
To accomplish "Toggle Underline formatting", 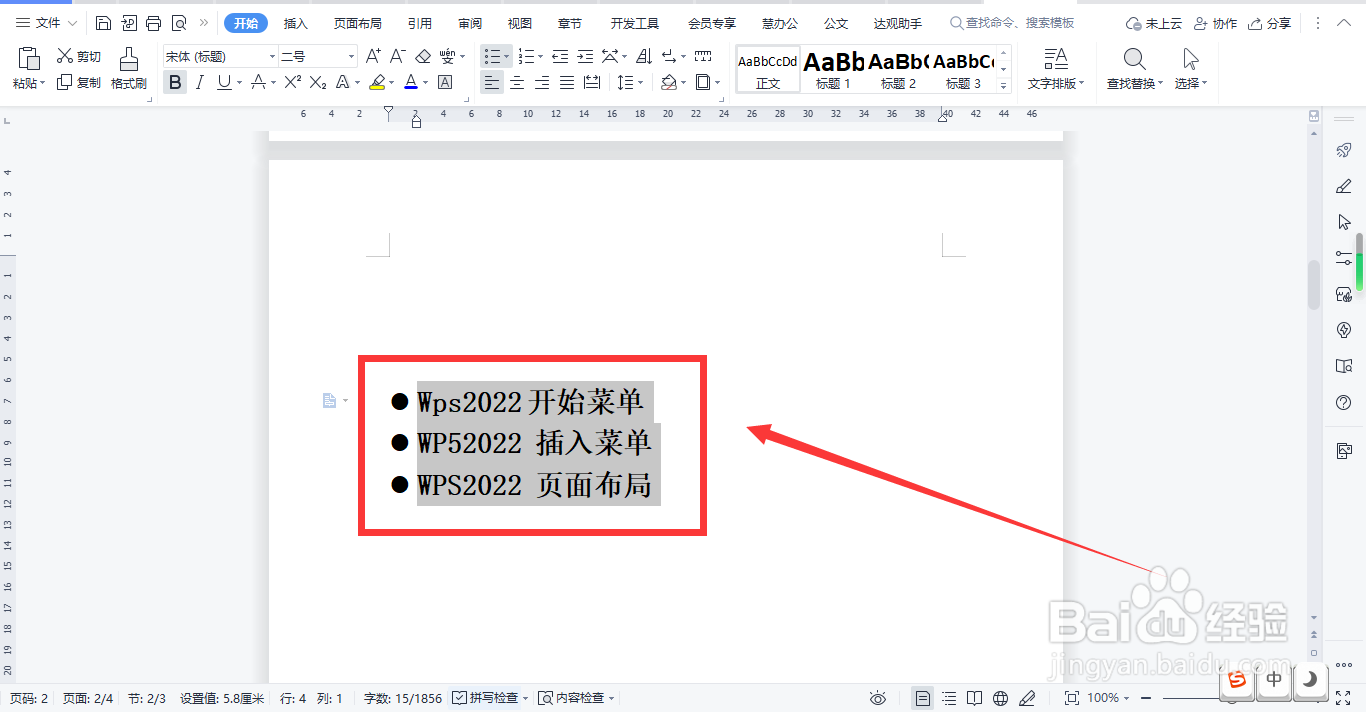I will coord(223,83).
